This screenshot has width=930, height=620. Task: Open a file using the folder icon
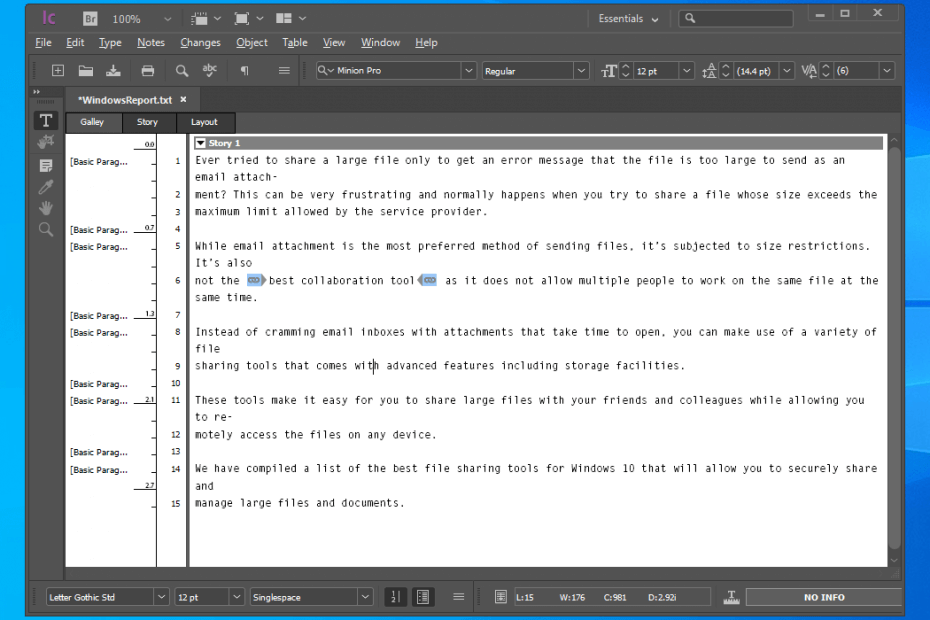click(x=86, y=70)
